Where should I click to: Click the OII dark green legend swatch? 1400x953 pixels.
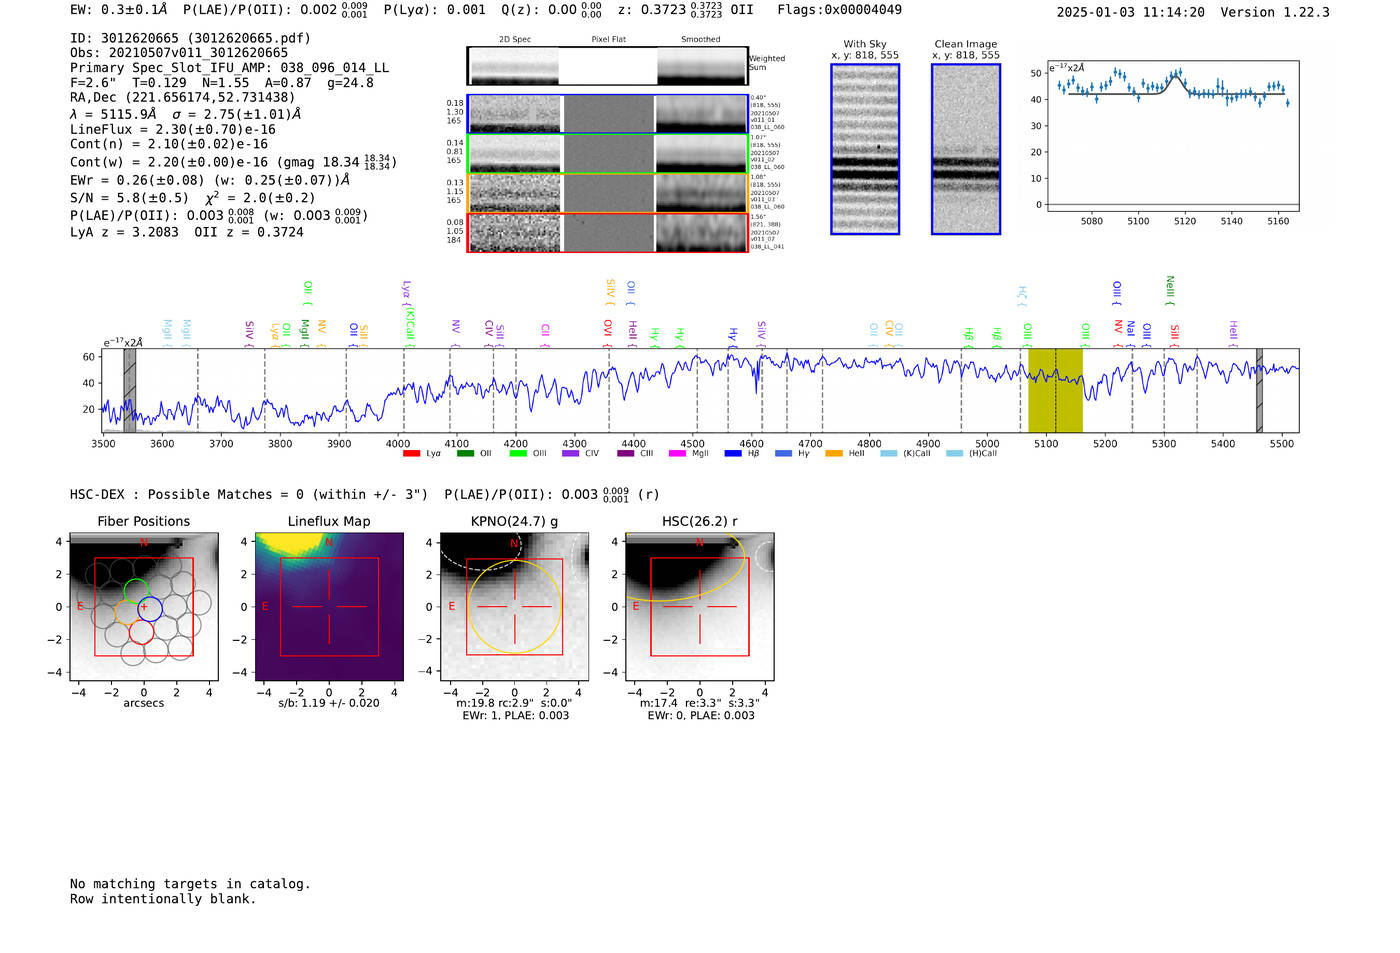465,453
